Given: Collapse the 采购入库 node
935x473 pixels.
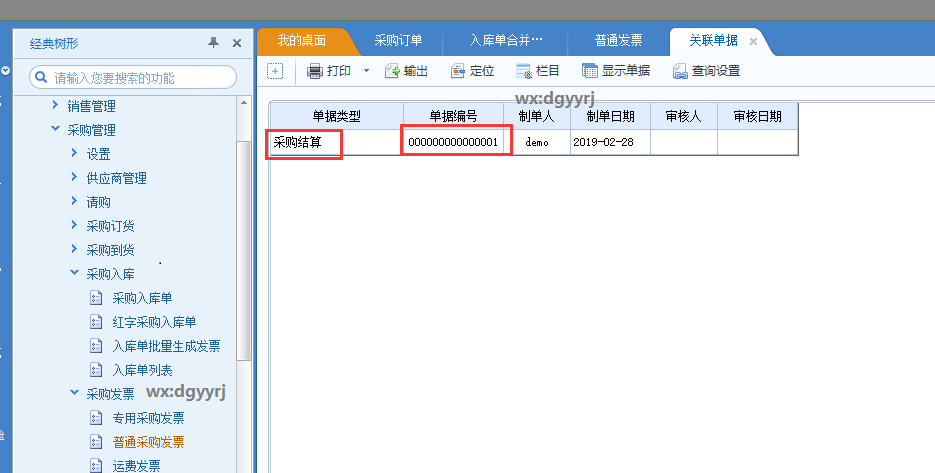Looking at the screenshot, I should pyautogui.click(x=74, y=273).
